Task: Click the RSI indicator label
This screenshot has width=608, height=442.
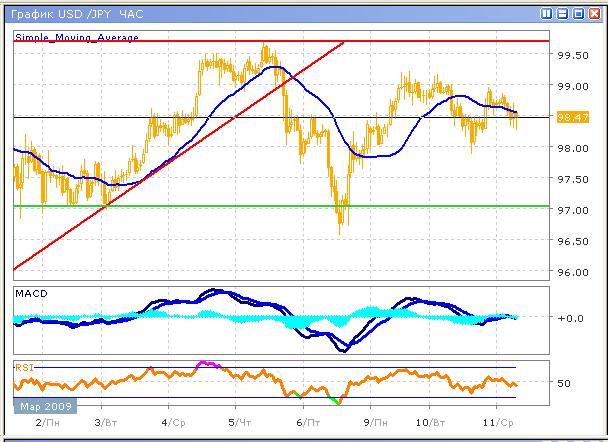Action: 24,367
